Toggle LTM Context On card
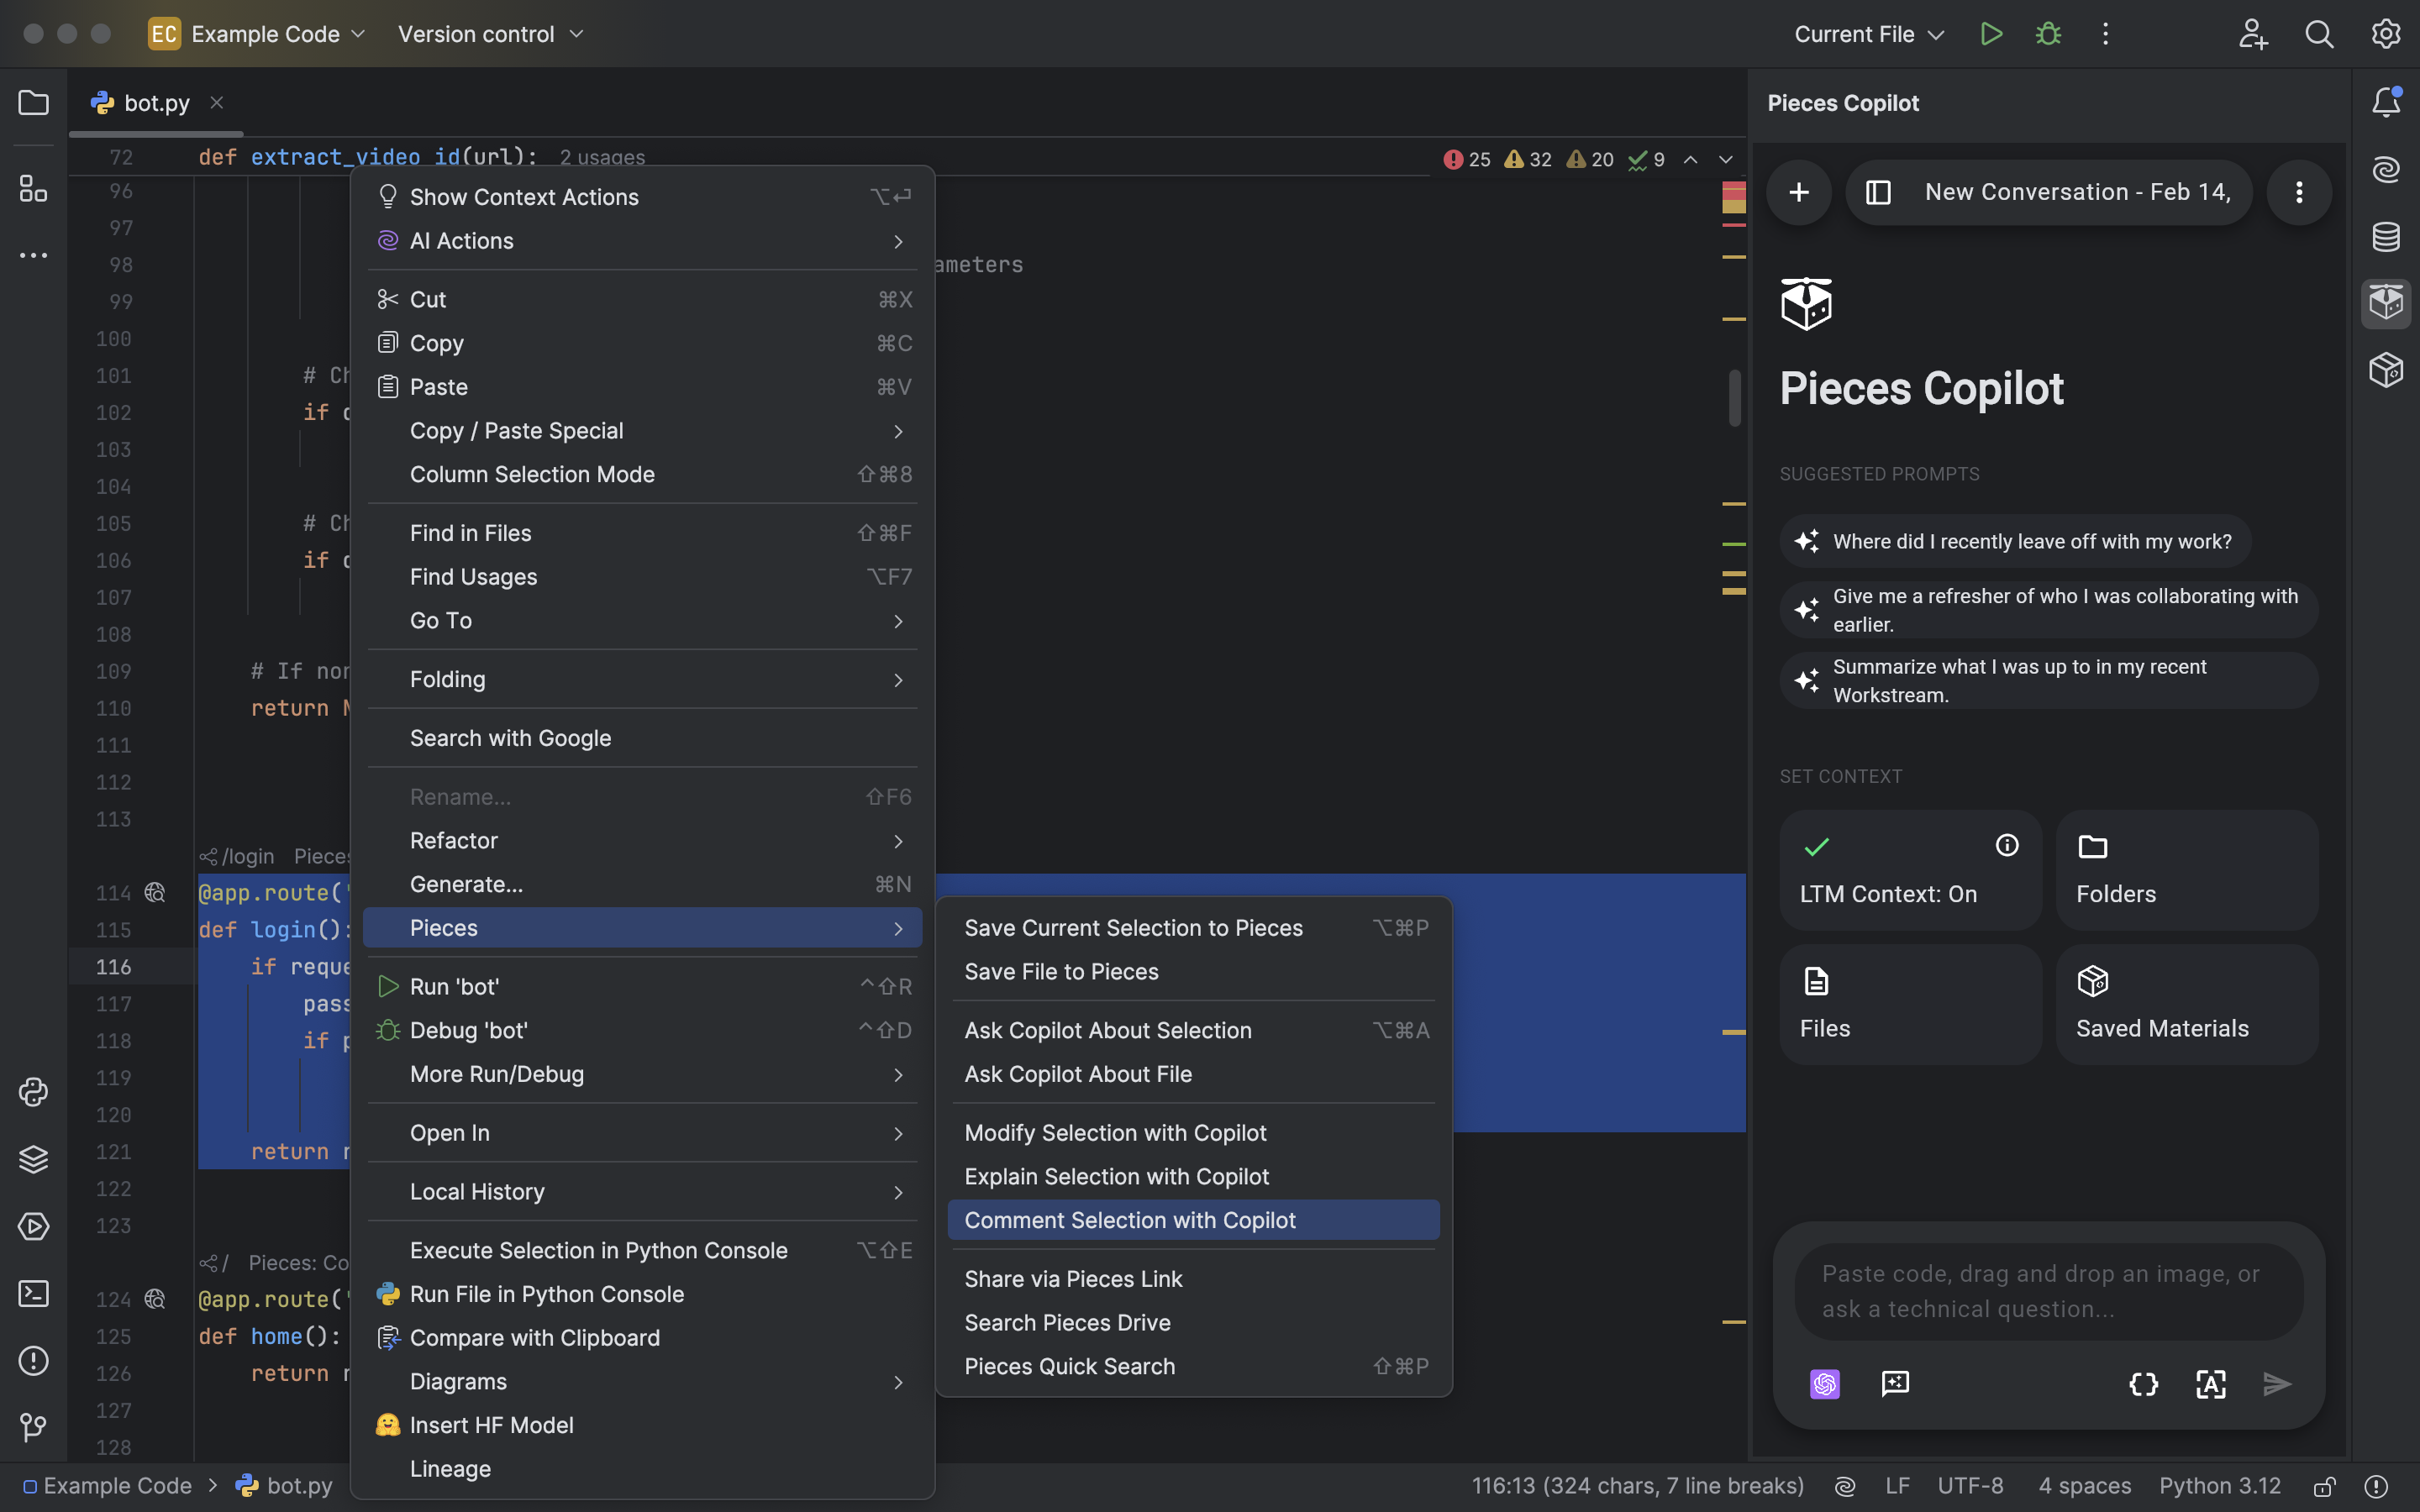This screenshot has height=1512, width=2420. pyautogui.click(x=1910, y=870)
